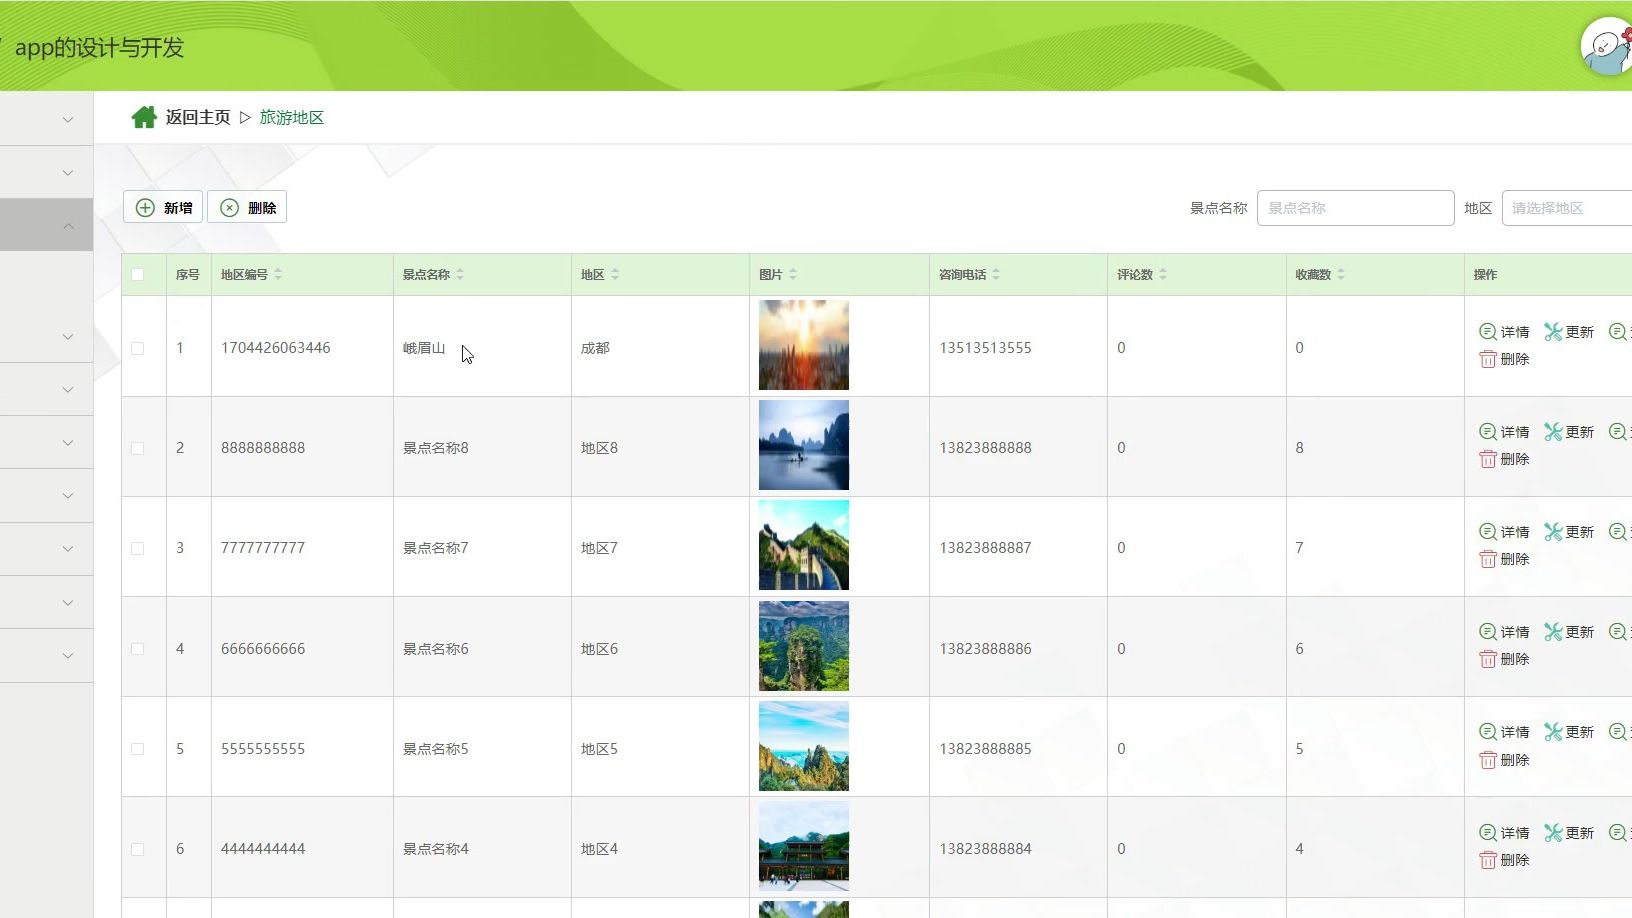Open the 景点名称6 mountain pillar thumbnail
This screenshot has height=918, width=1632.
click(x=804, y=646)
